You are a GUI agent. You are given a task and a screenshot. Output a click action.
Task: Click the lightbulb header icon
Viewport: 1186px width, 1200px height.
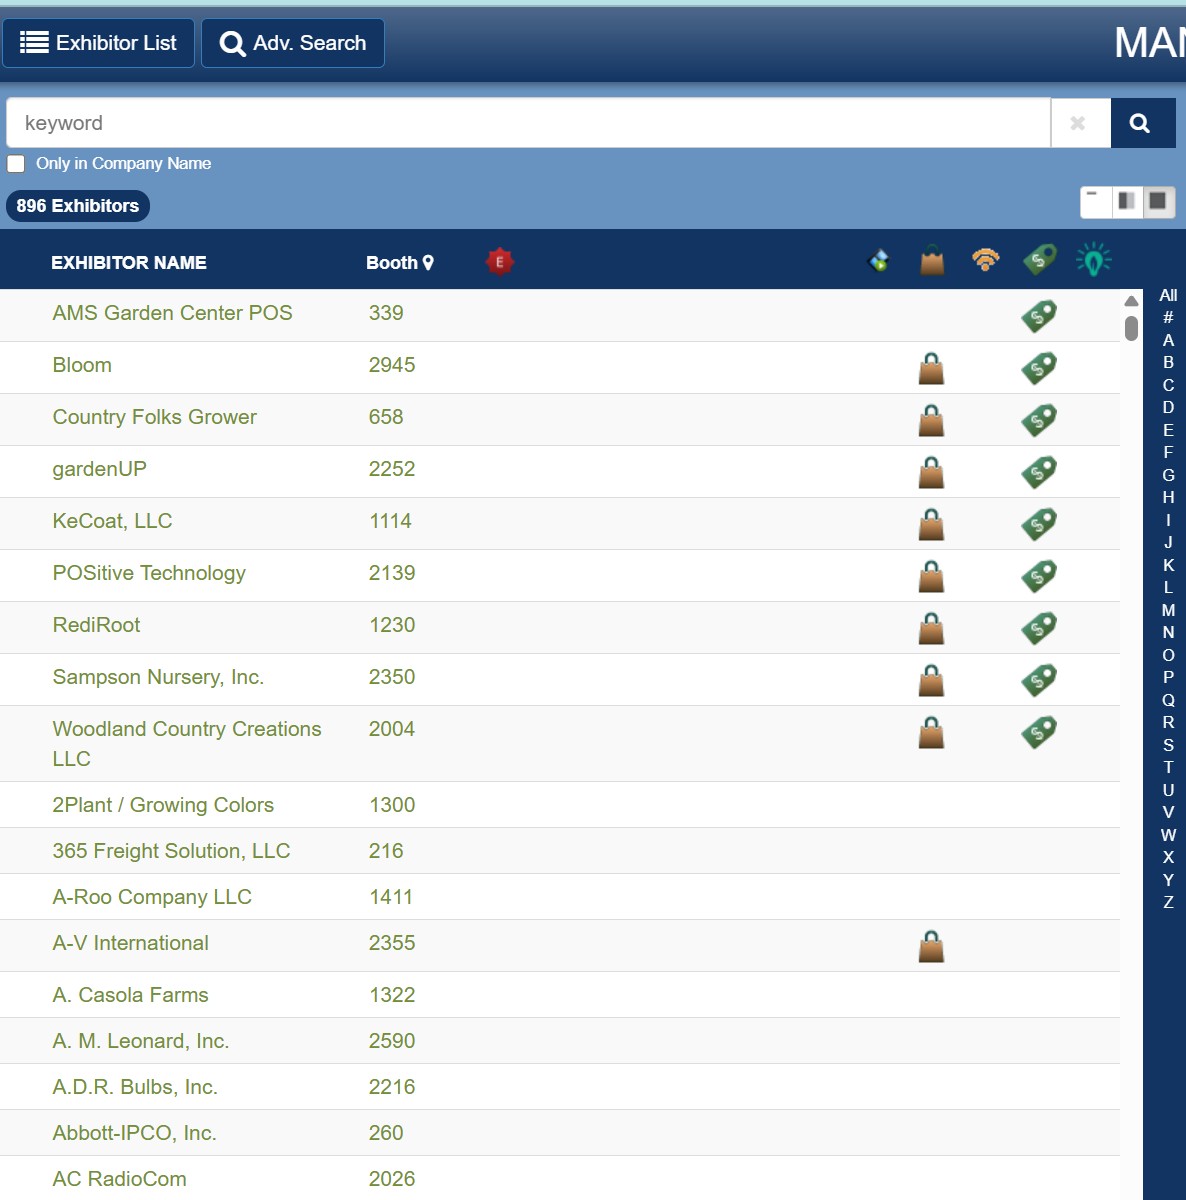tap(1094, 260)
